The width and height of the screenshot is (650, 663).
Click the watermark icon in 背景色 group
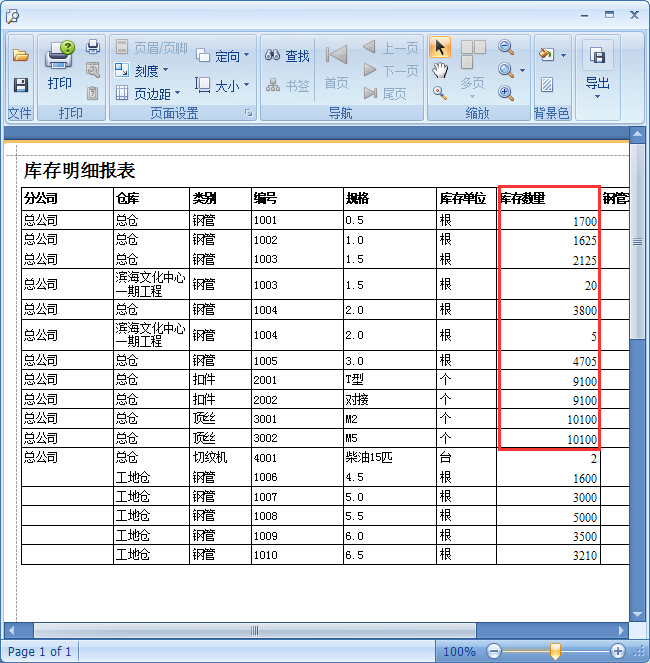pos(547,85)
